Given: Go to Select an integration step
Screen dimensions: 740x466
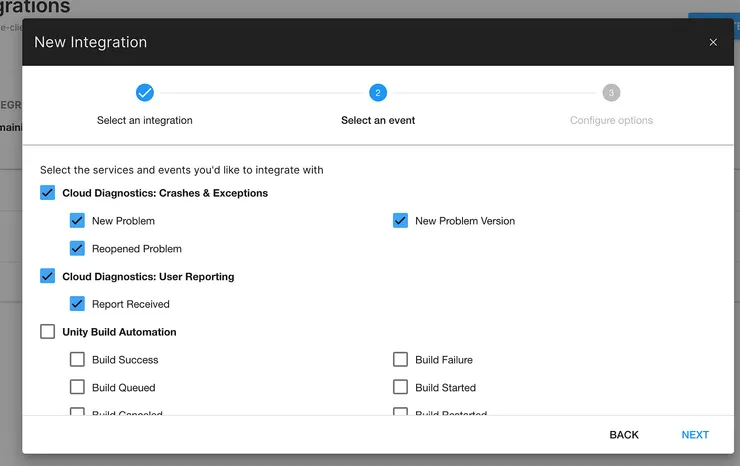Looking at the screenshot, I should pyautogui.click(x=145, y=120).
